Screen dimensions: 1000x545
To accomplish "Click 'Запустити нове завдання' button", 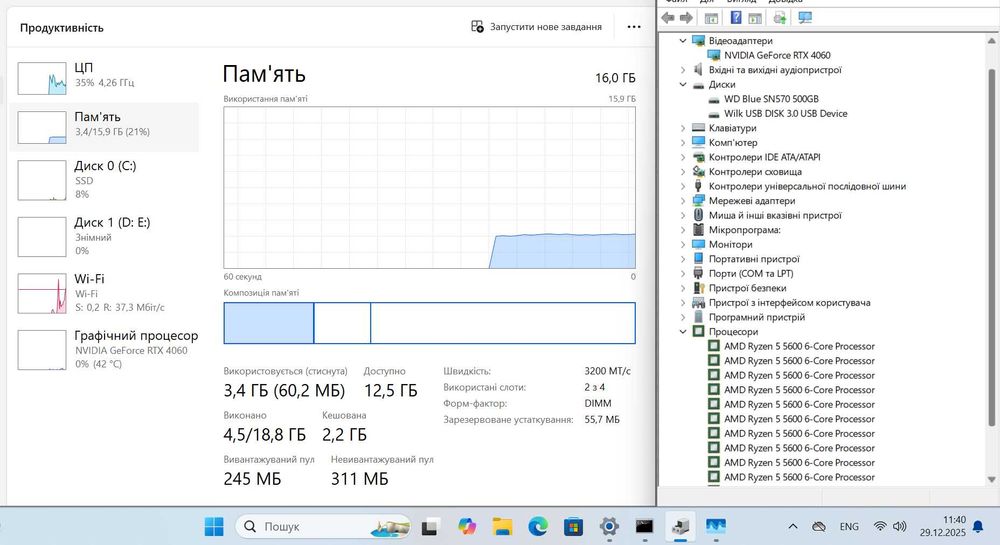I will click(x=536, y=27).
